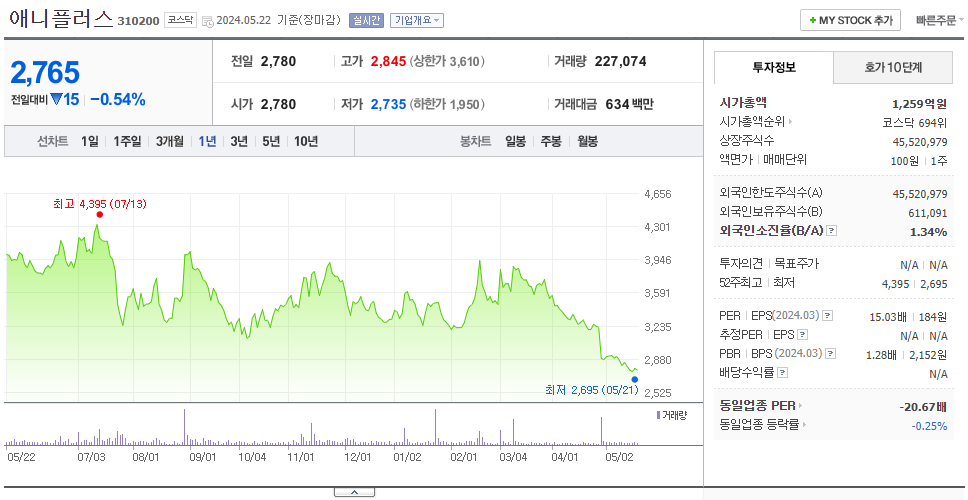The image size is (968, 500).
Task: Collapse the chart panel with the up chevron
Action: coord(354,493)
